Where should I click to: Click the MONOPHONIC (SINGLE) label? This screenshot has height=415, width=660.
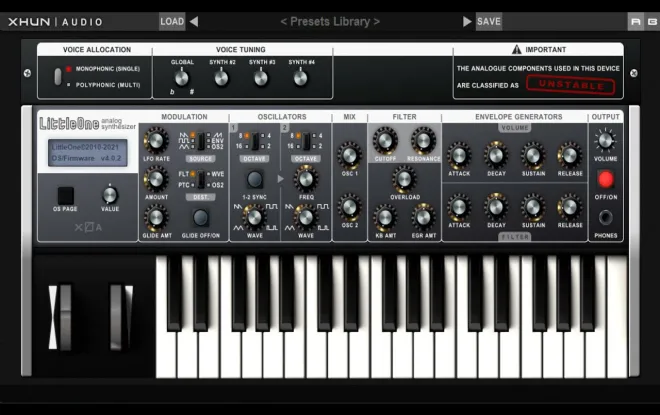(108, 69)
